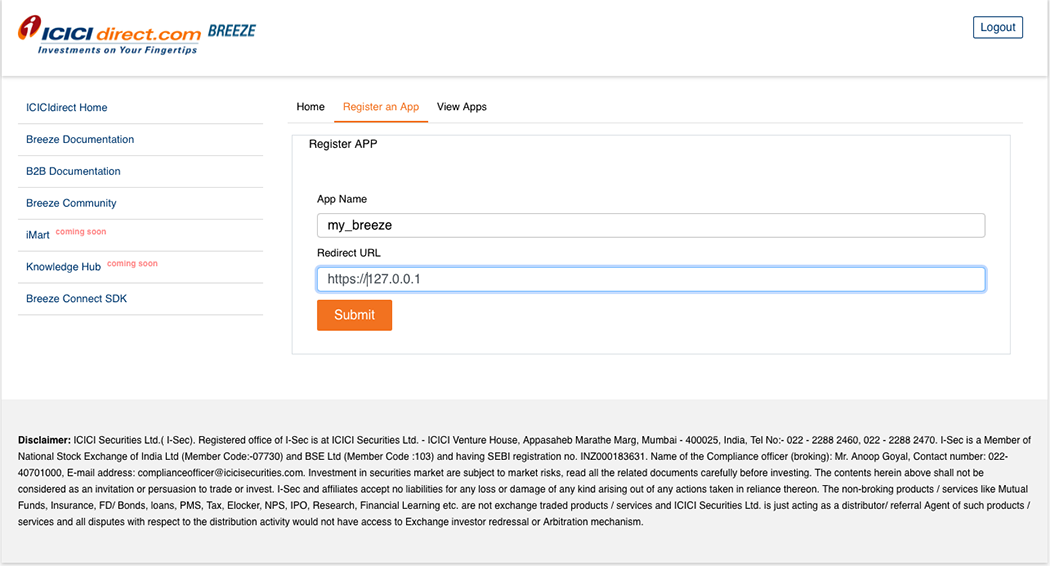Open the ICICIdirect Home sidebar link
This screenshot has width=1050, height=566.
pos(67,108)
